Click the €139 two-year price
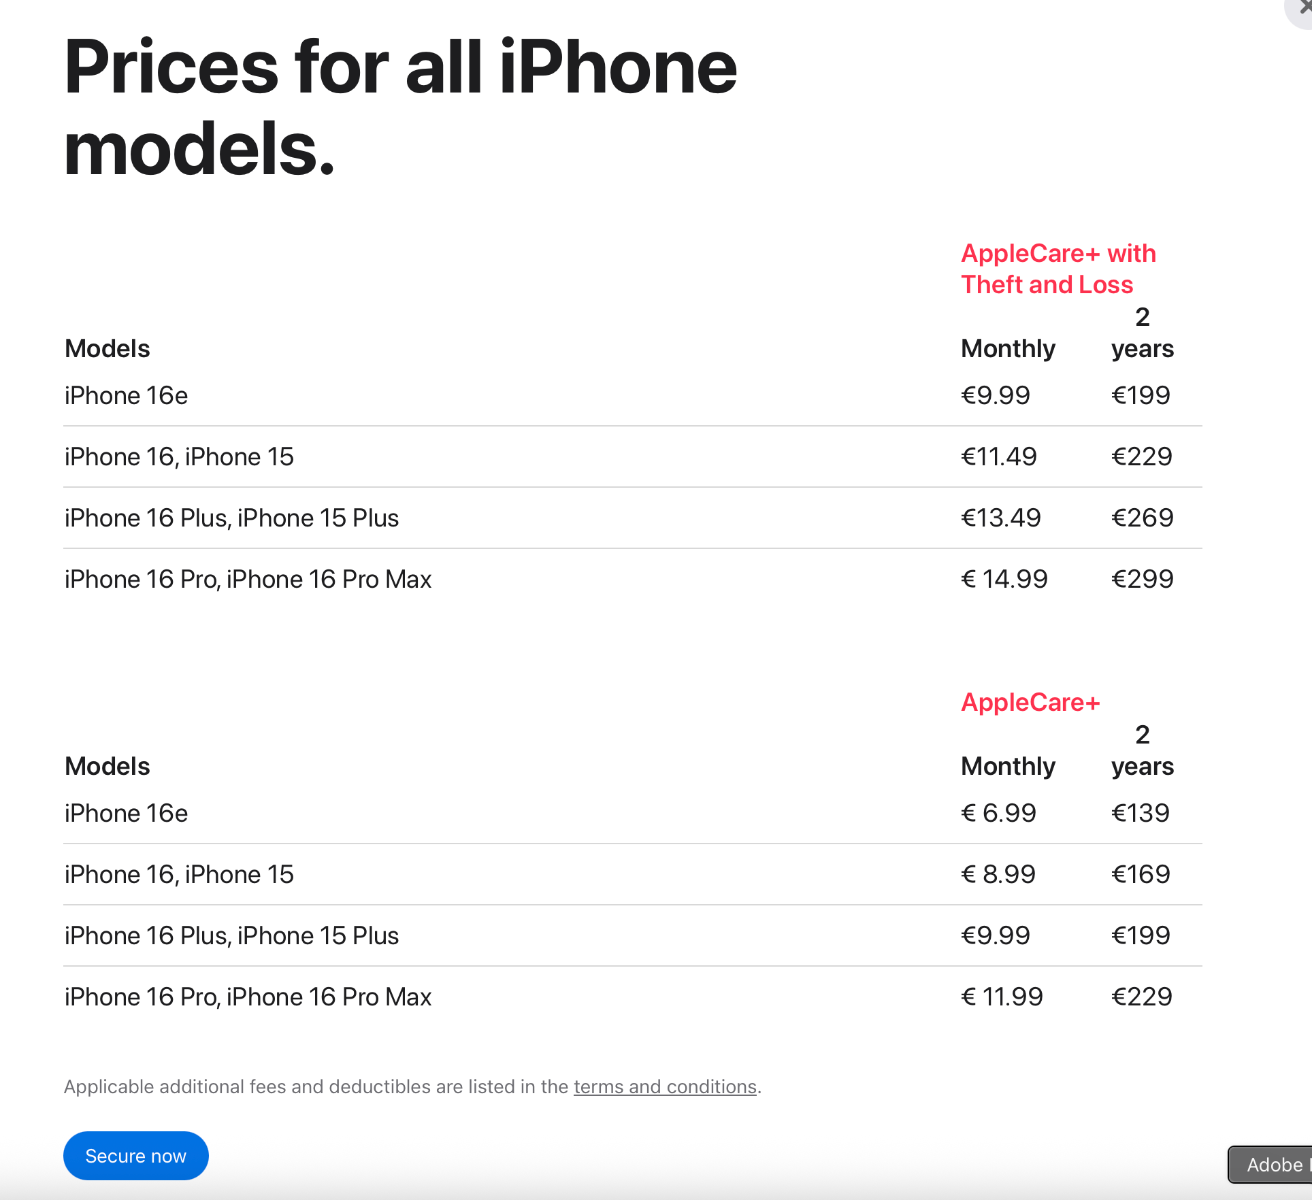 [x=1140, y=813]
